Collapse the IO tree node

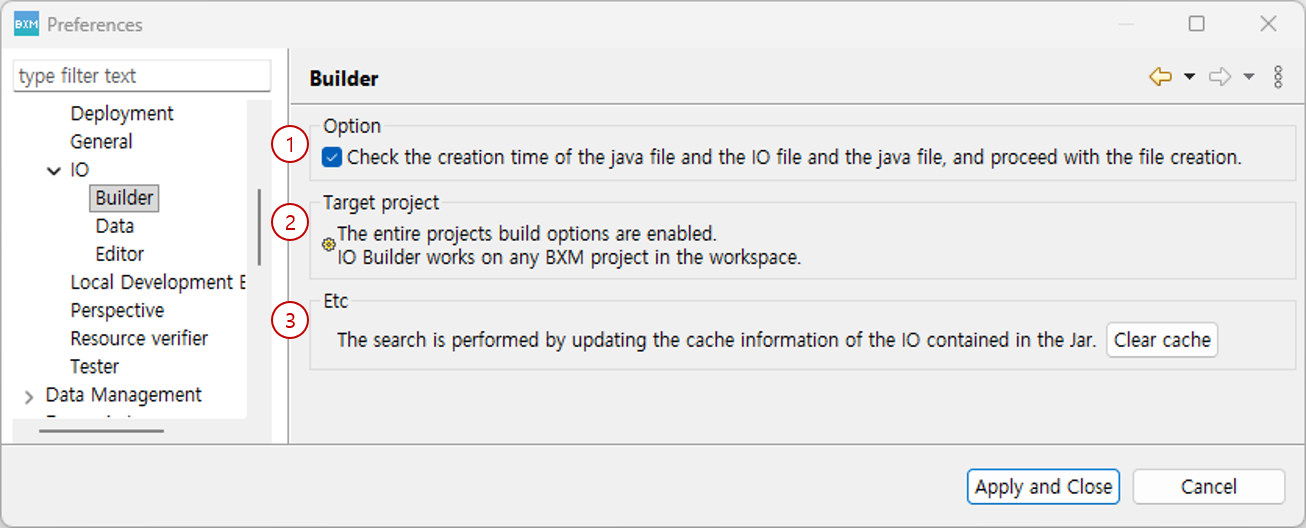[54, 171]
